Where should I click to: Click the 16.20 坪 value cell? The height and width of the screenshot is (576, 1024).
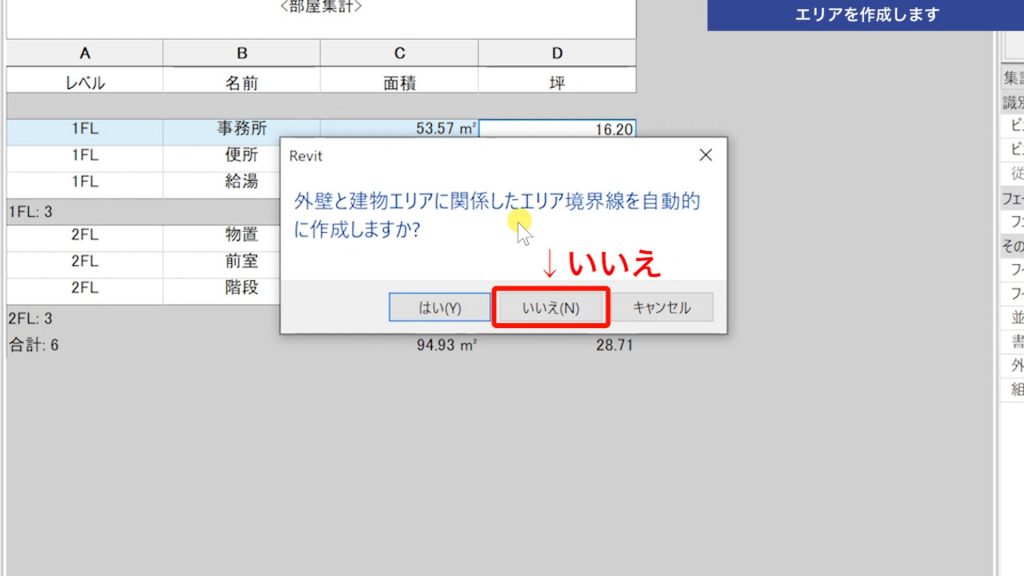557,128
